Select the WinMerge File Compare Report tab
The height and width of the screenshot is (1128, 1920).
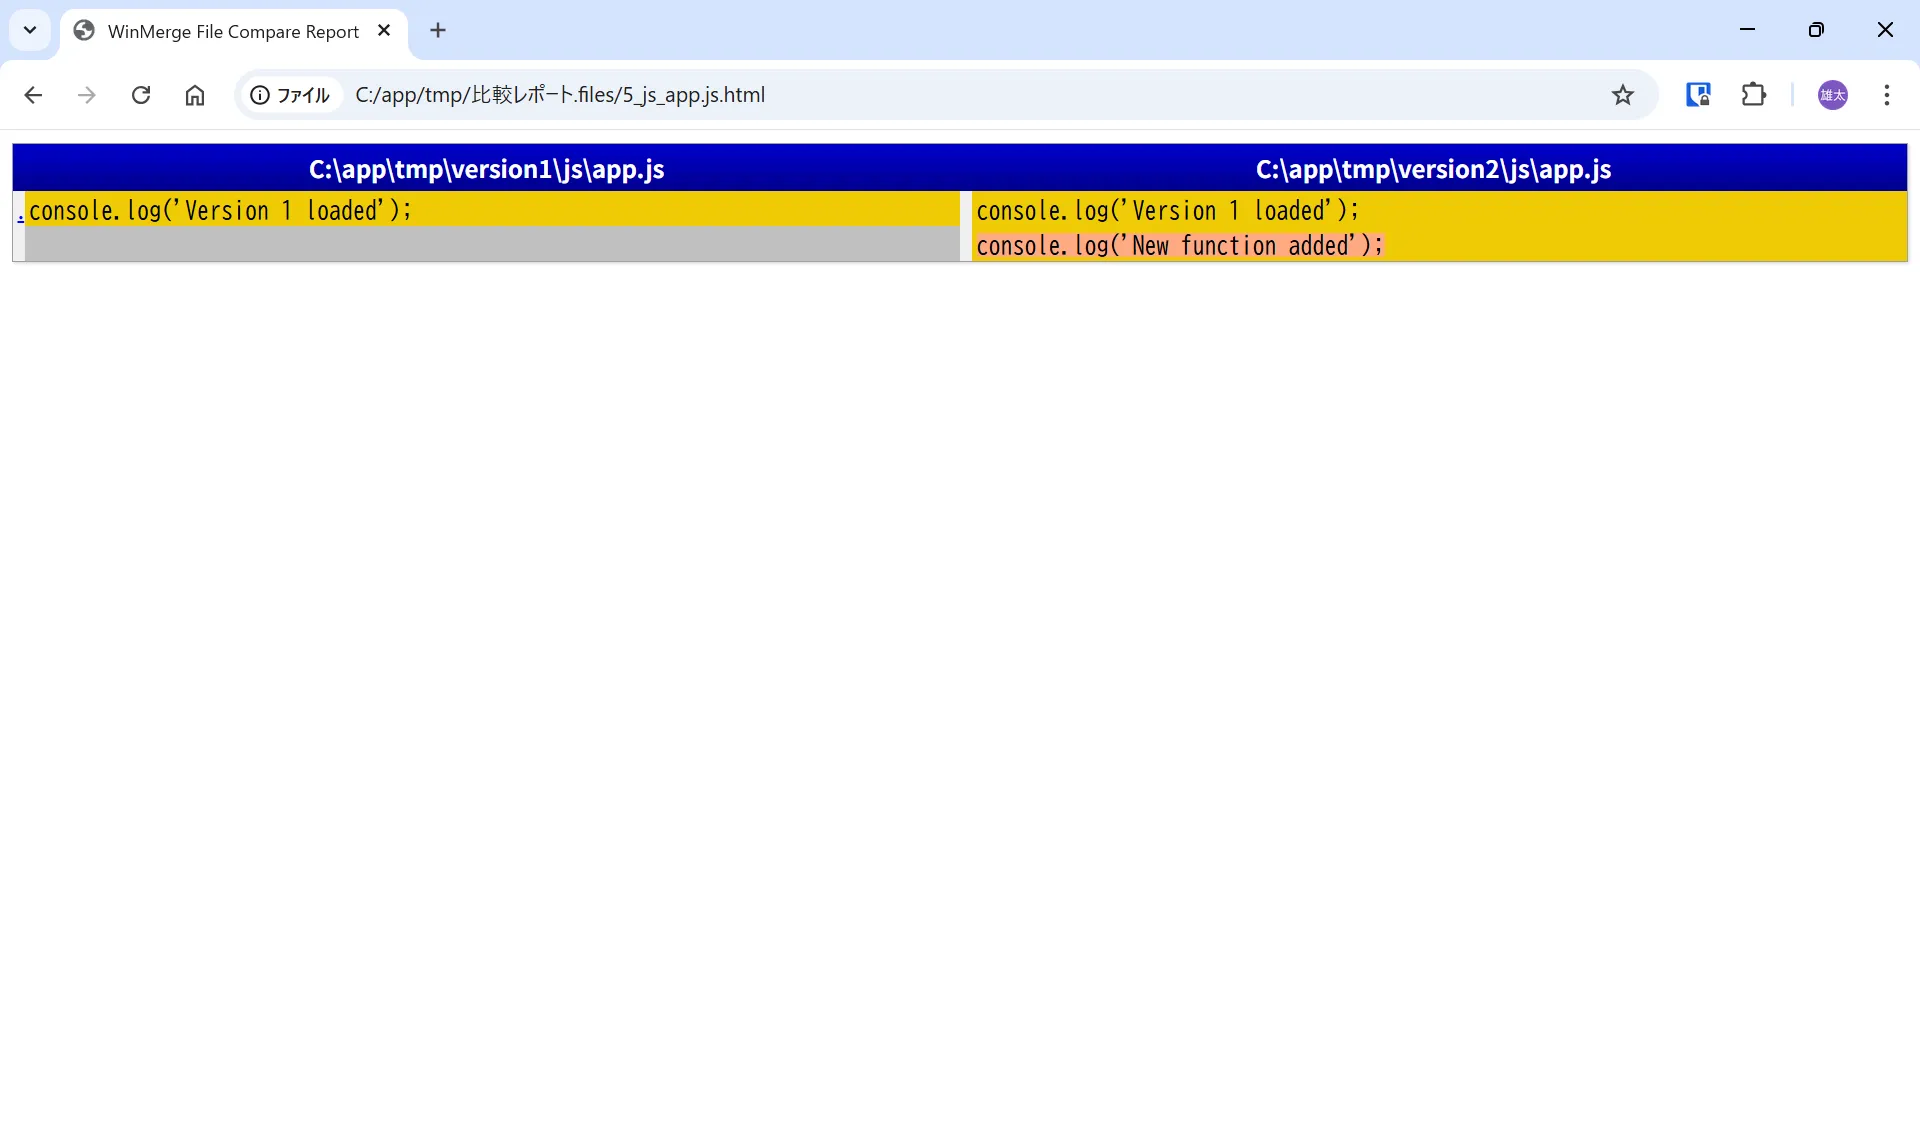tap(232, 32)
